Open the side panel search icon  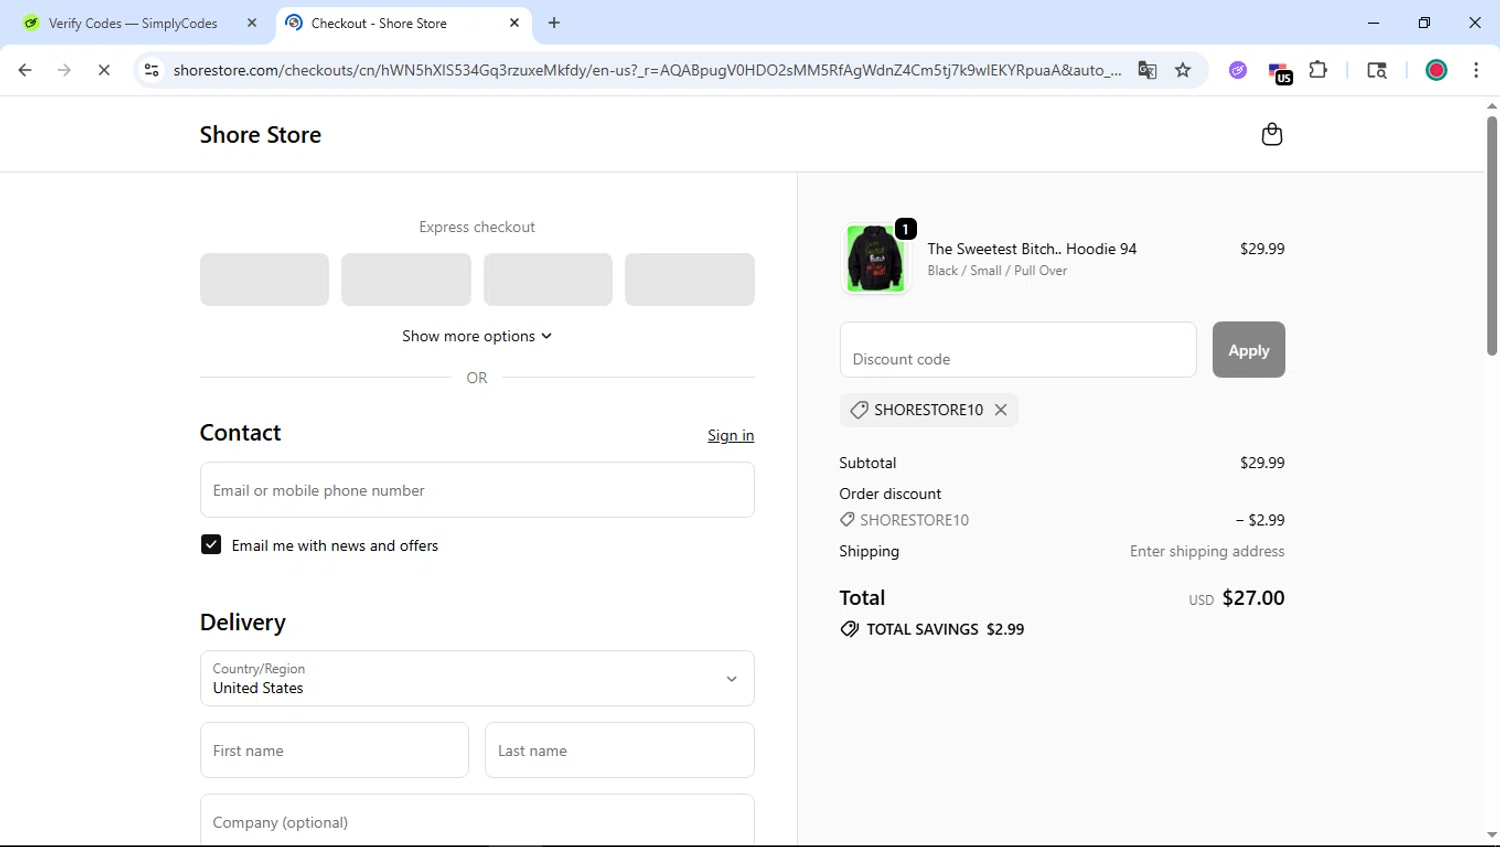[1377, 70]
